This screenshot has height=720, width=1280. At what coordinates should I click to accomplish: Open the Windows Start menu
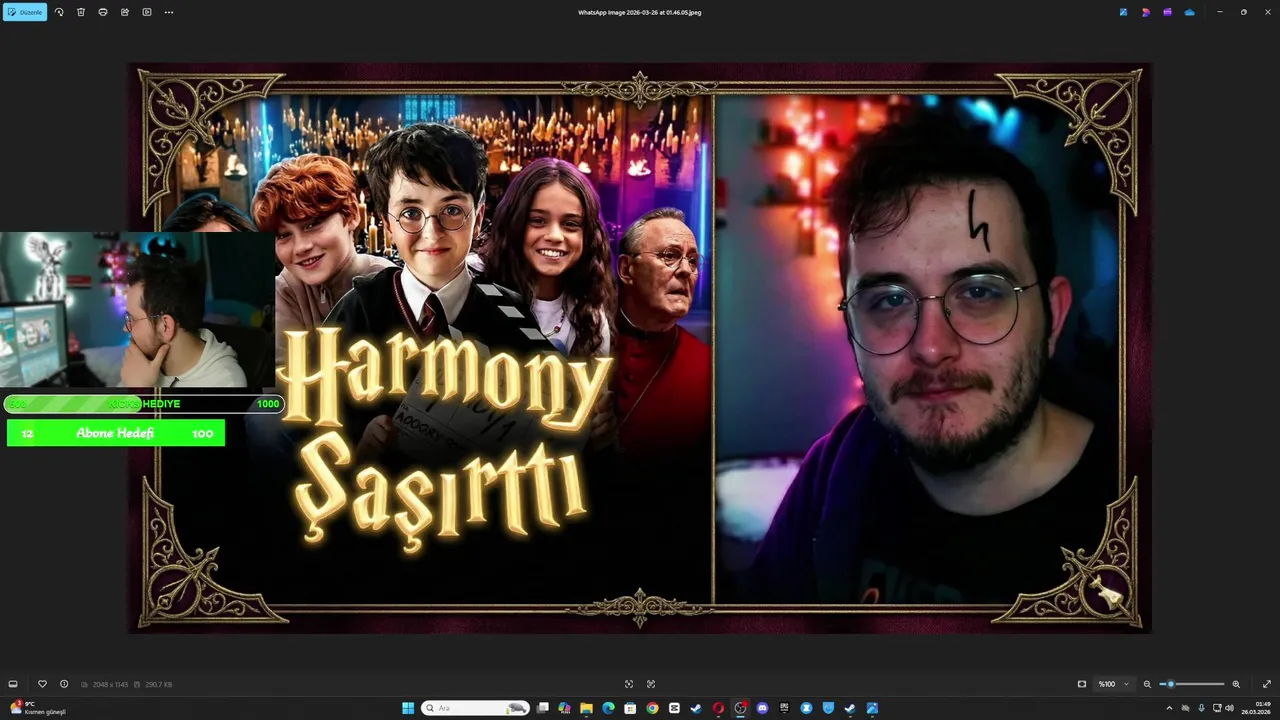[x=408, y=708]
